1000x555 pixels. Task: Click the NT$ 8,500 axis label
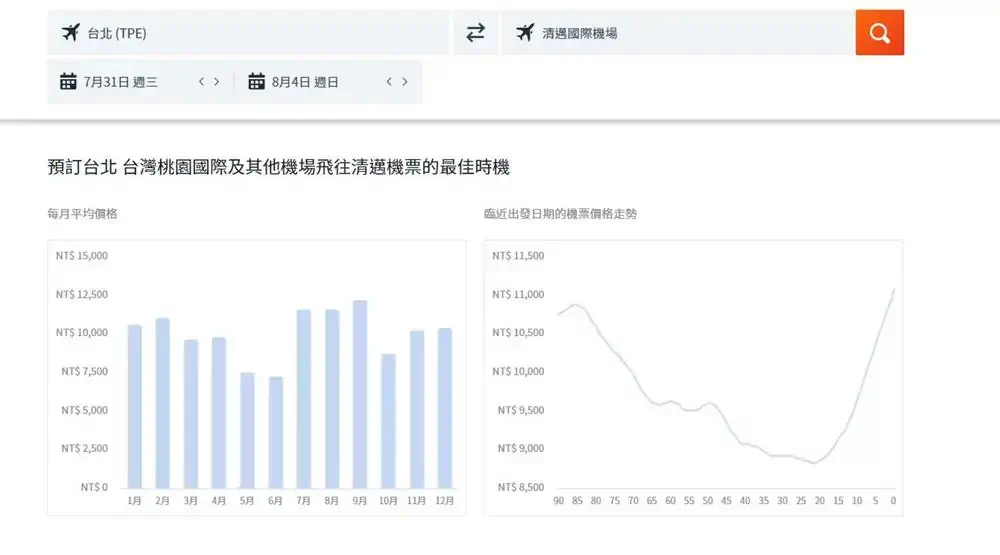tap(521, 487)
